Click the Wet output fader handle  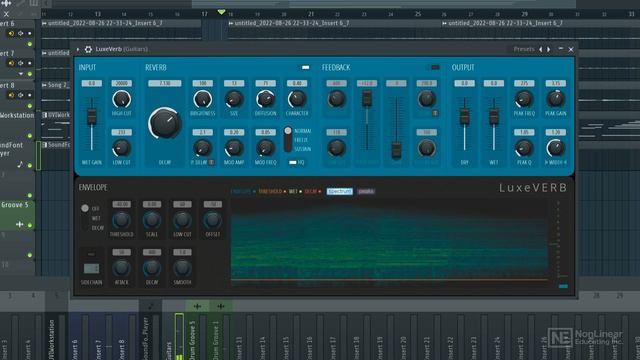[493, 116]
